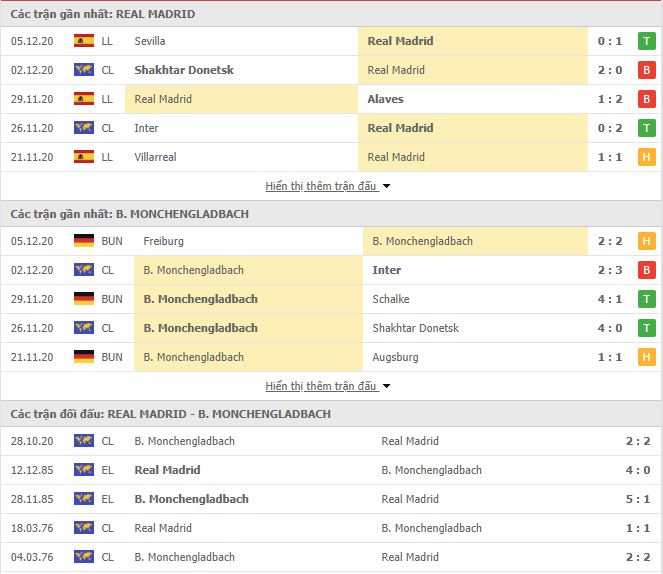Expand more B. Monchengladbach matches link

click(321, 386)
